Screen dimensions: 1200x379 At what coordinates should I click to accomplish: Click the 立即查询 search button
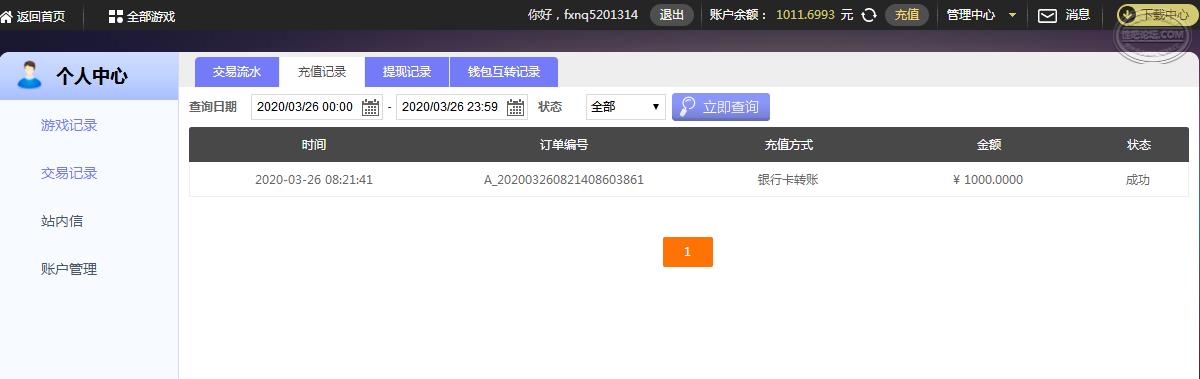pyautogui.click(x=721, y=107)
